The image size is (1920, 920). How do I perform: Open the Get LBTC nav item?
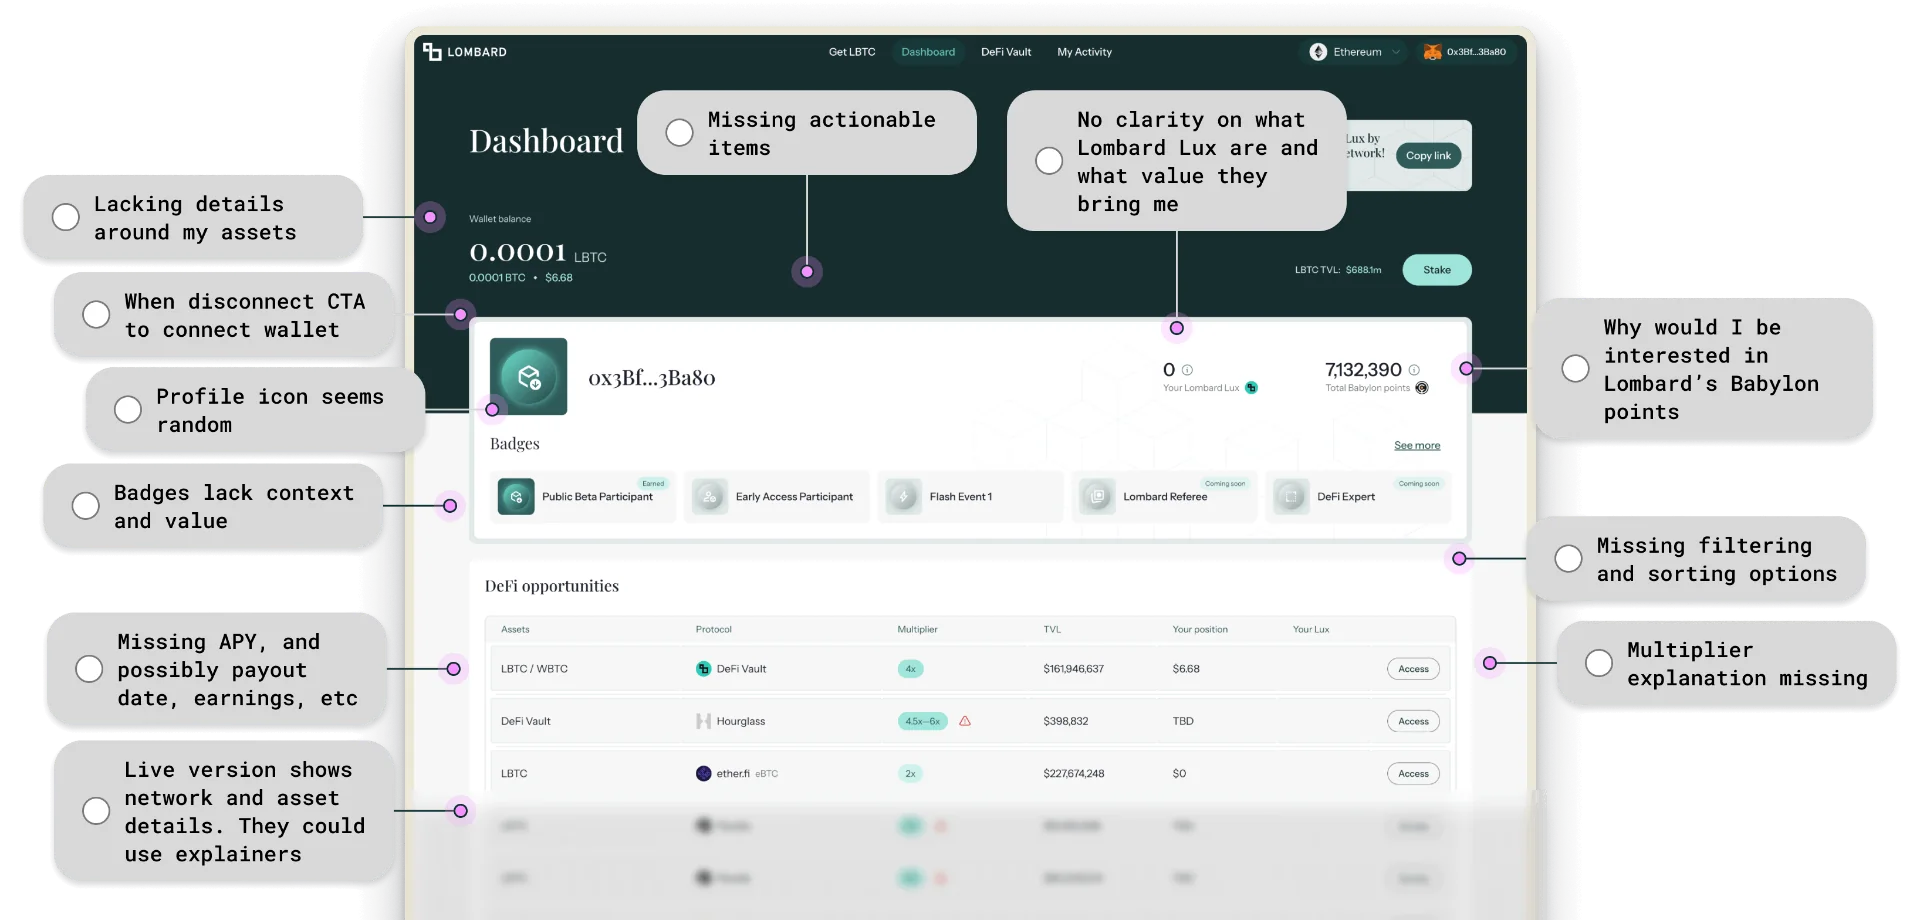[x=852, y=52]
